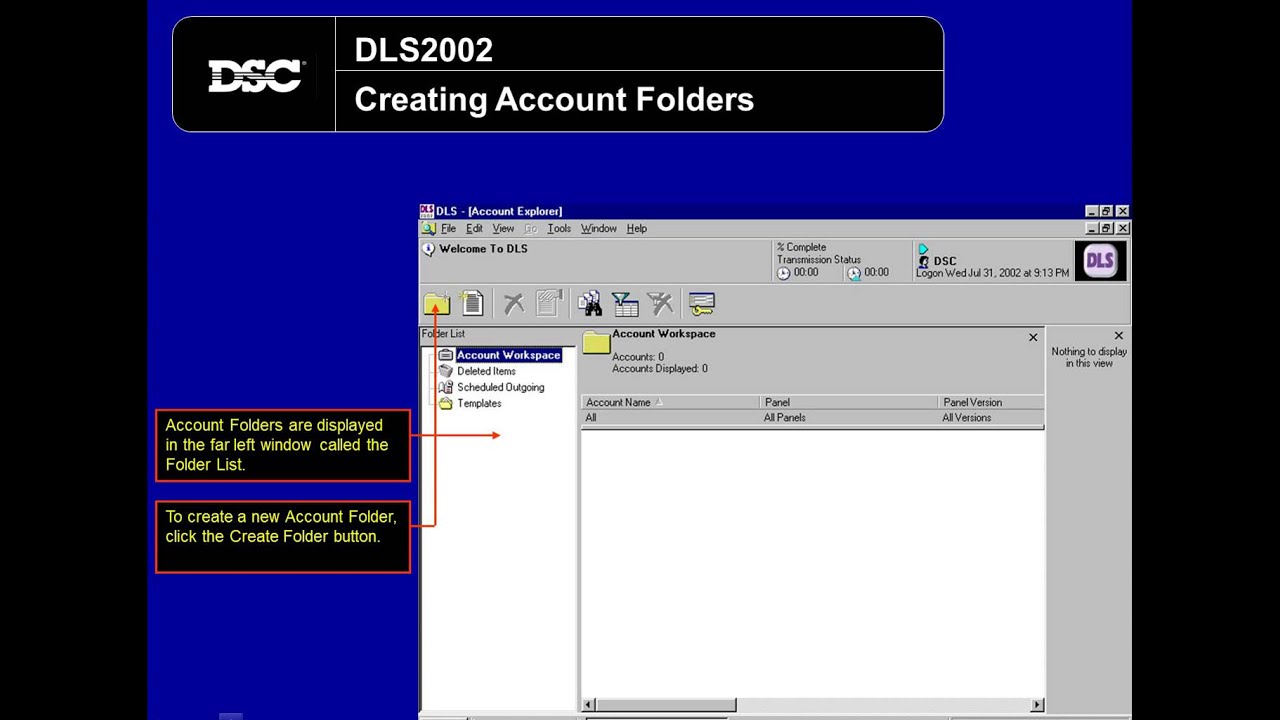Image resolution: width=1280 pixels, height=720 pixels.
Task: Open the Edit menu
Action: click(x=474, y=229)
